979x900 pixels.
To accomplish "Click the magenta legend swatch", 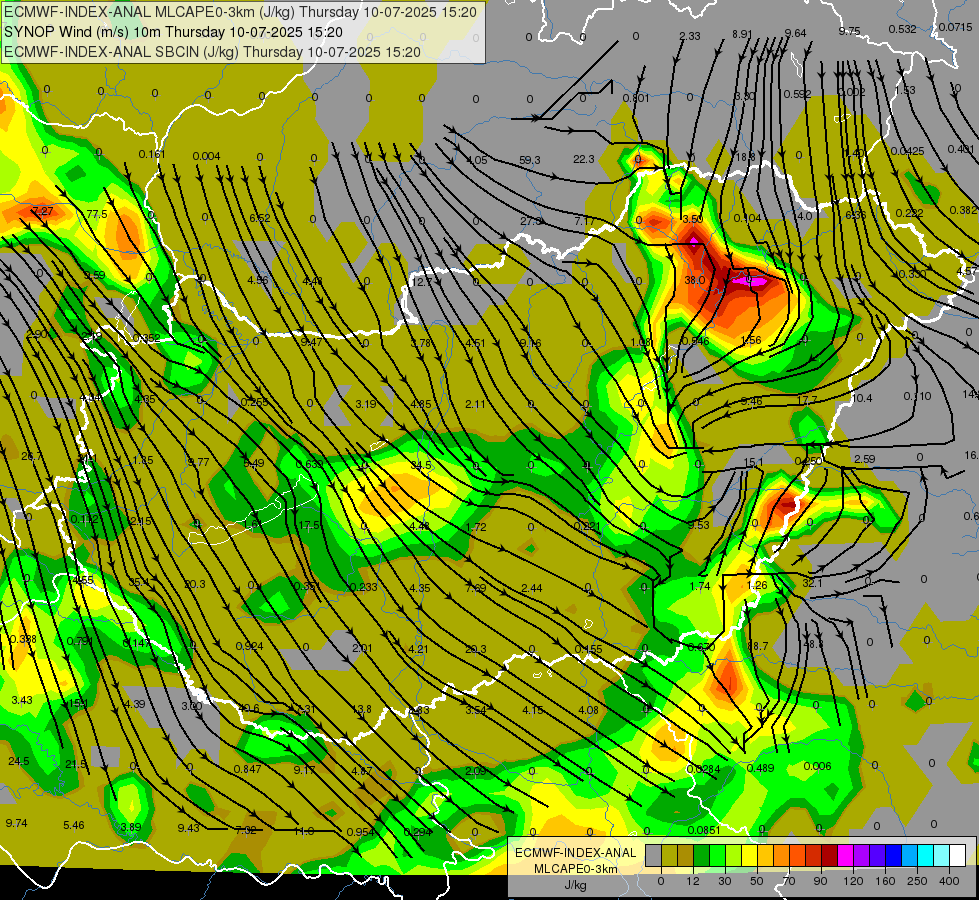I will (x=845, y=856).
